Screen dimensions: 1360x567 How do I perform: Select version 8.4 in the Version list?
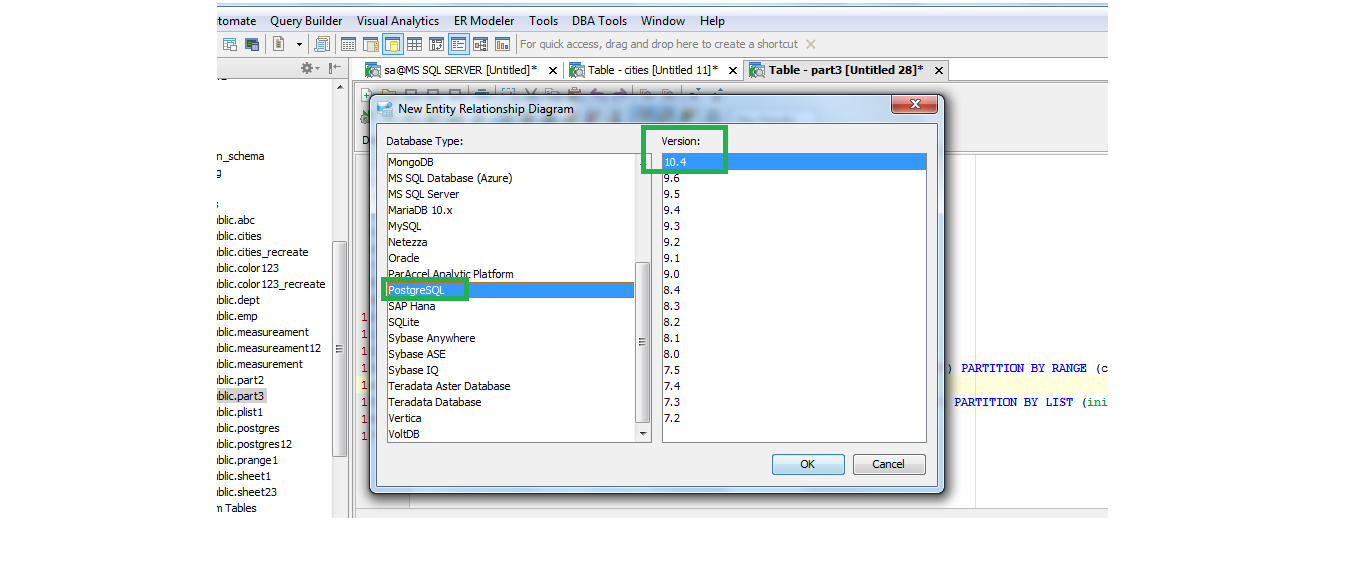(x=794, y=290)
